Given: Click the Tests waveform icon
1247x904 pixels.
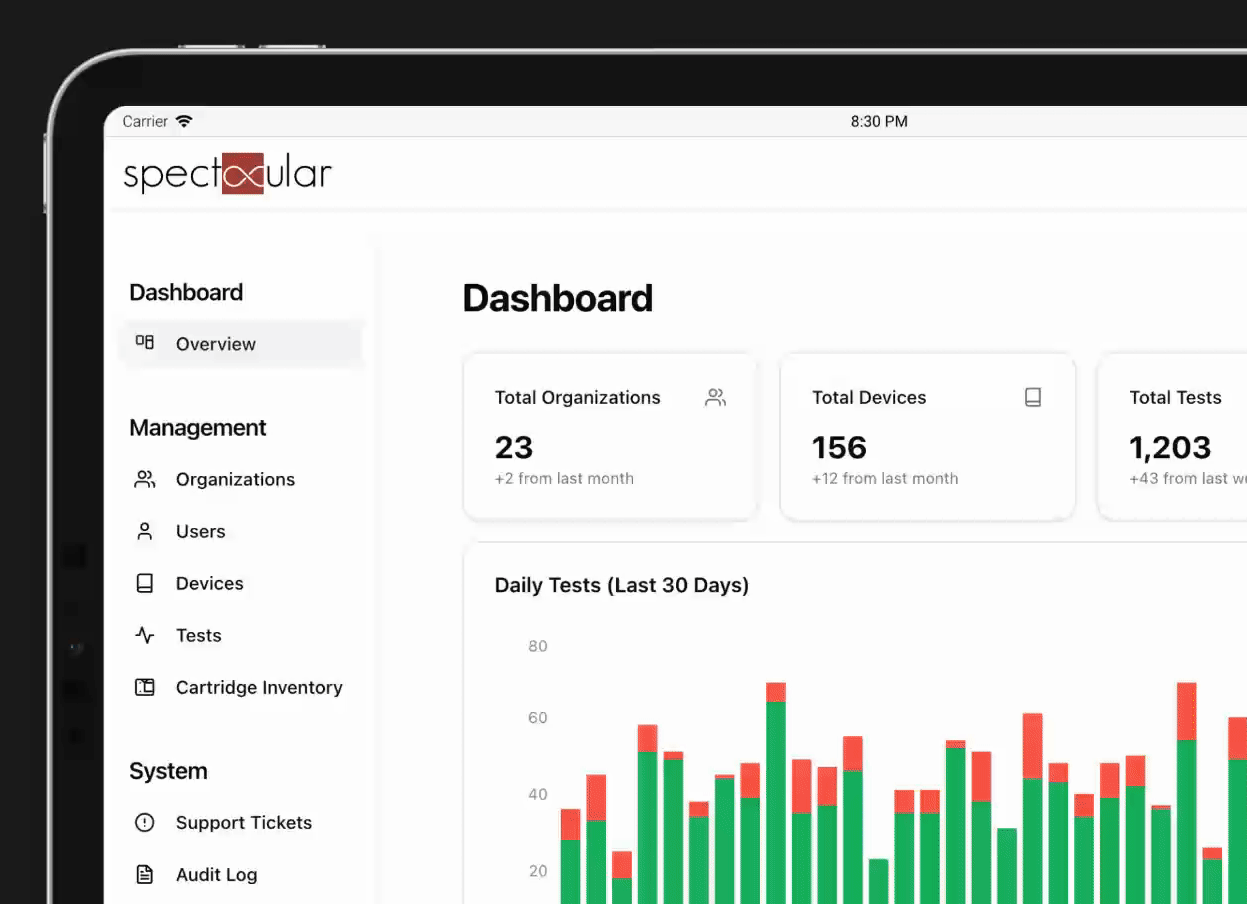Looking at the screenshot, I should pos(146,635).
